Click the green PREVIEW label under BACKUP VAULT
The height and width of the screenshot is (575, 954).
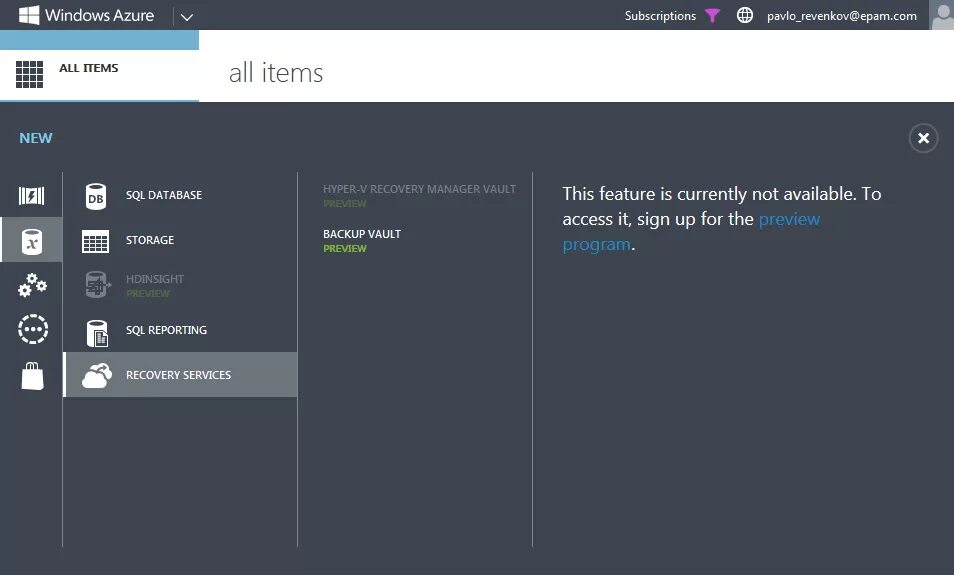coord(345,248)
